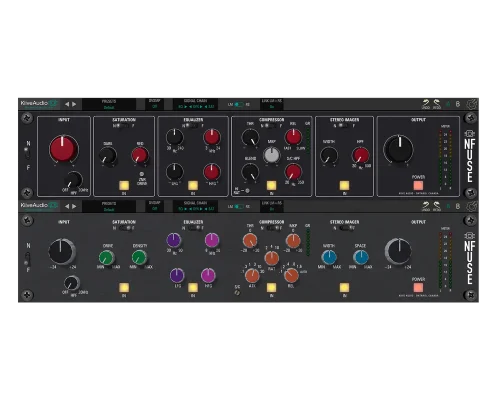Open Oversampling dropdown in lower unit

click(154, 207)
